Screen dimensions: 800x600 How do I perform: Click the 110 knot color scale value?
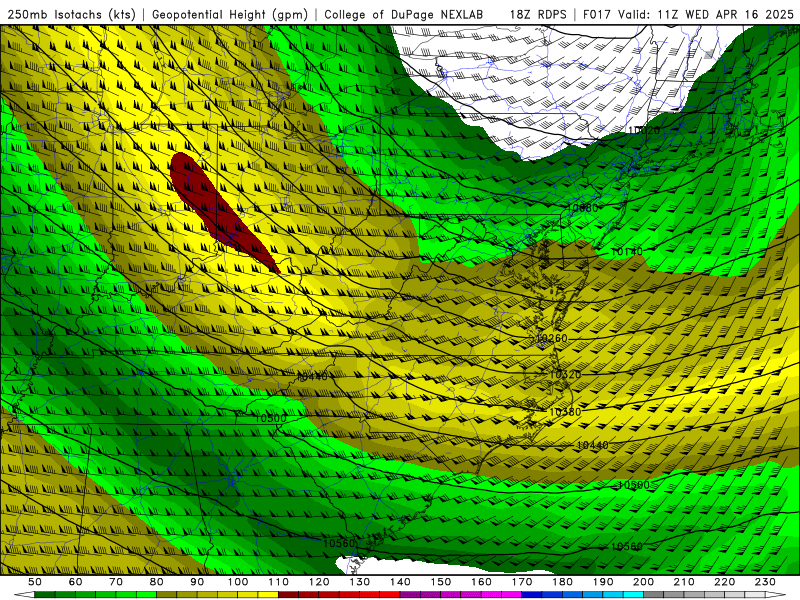pos(279,582)
